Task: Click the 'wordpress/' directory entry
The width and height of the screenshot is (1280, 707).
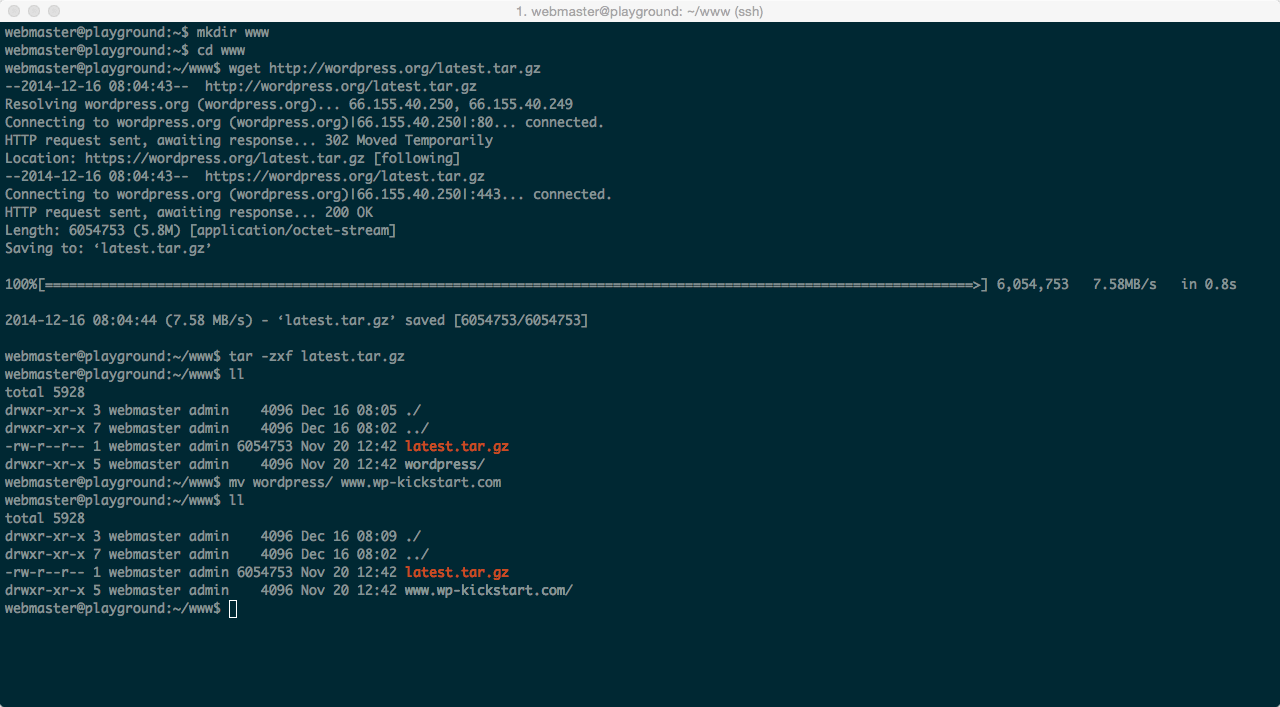Action: pyautogui.click(x=445, y=464)
